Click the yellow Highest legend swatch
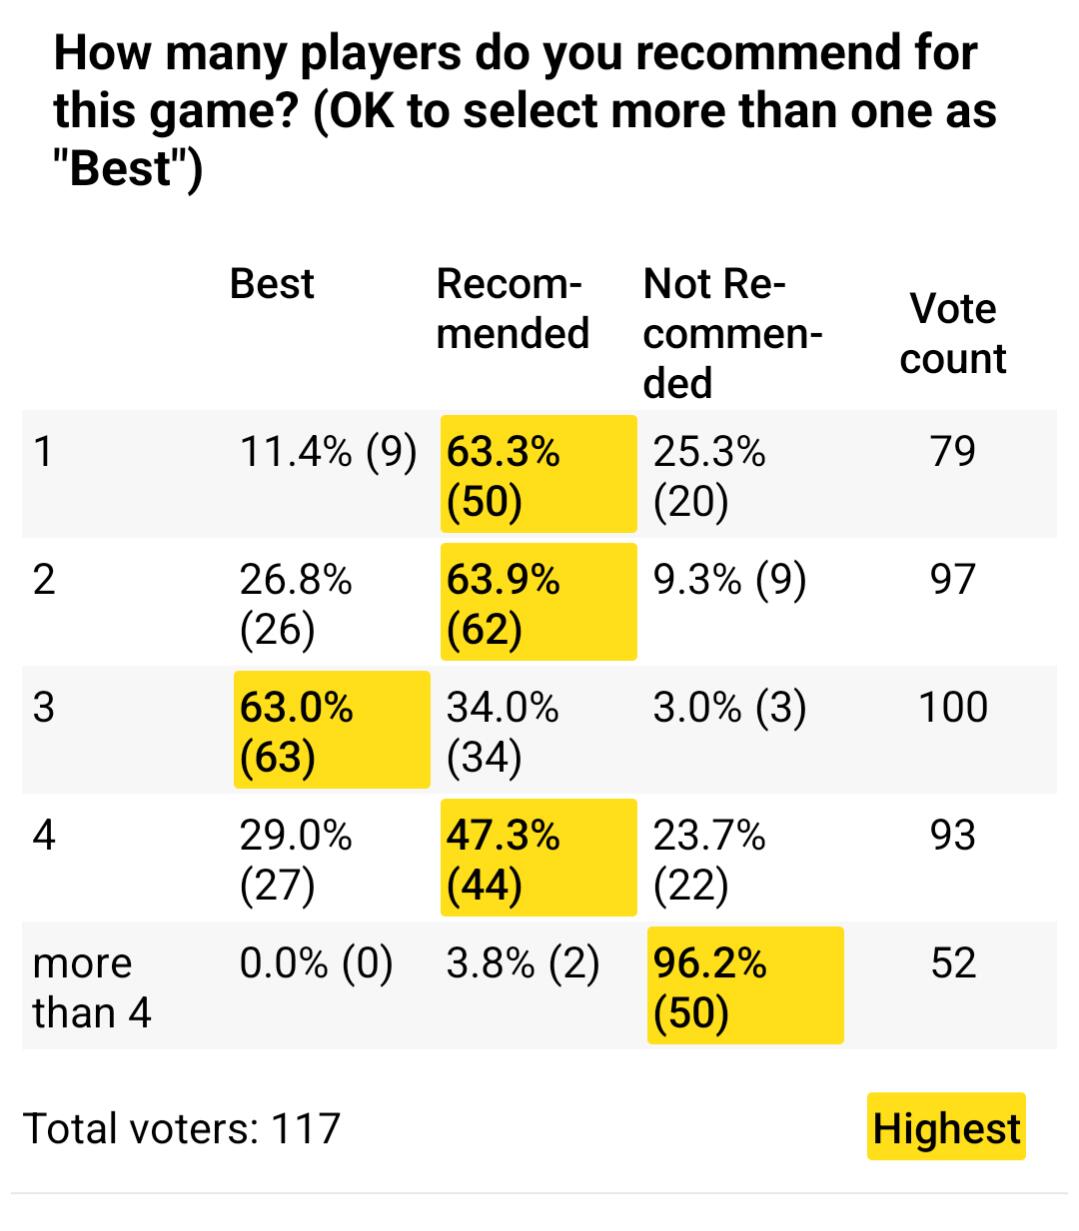 tap(946, 1127)
